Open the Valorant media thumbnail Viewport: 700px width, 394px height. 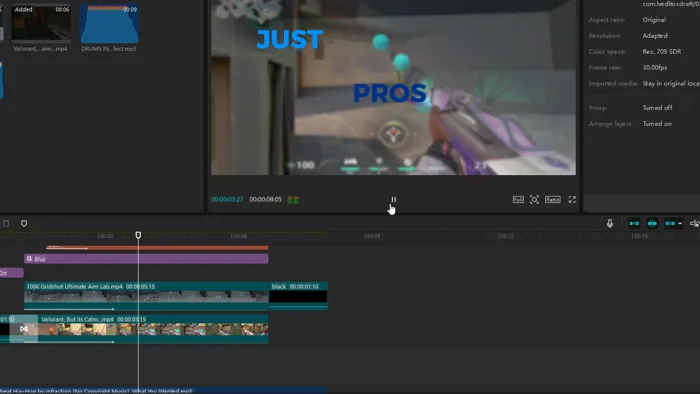41,24
